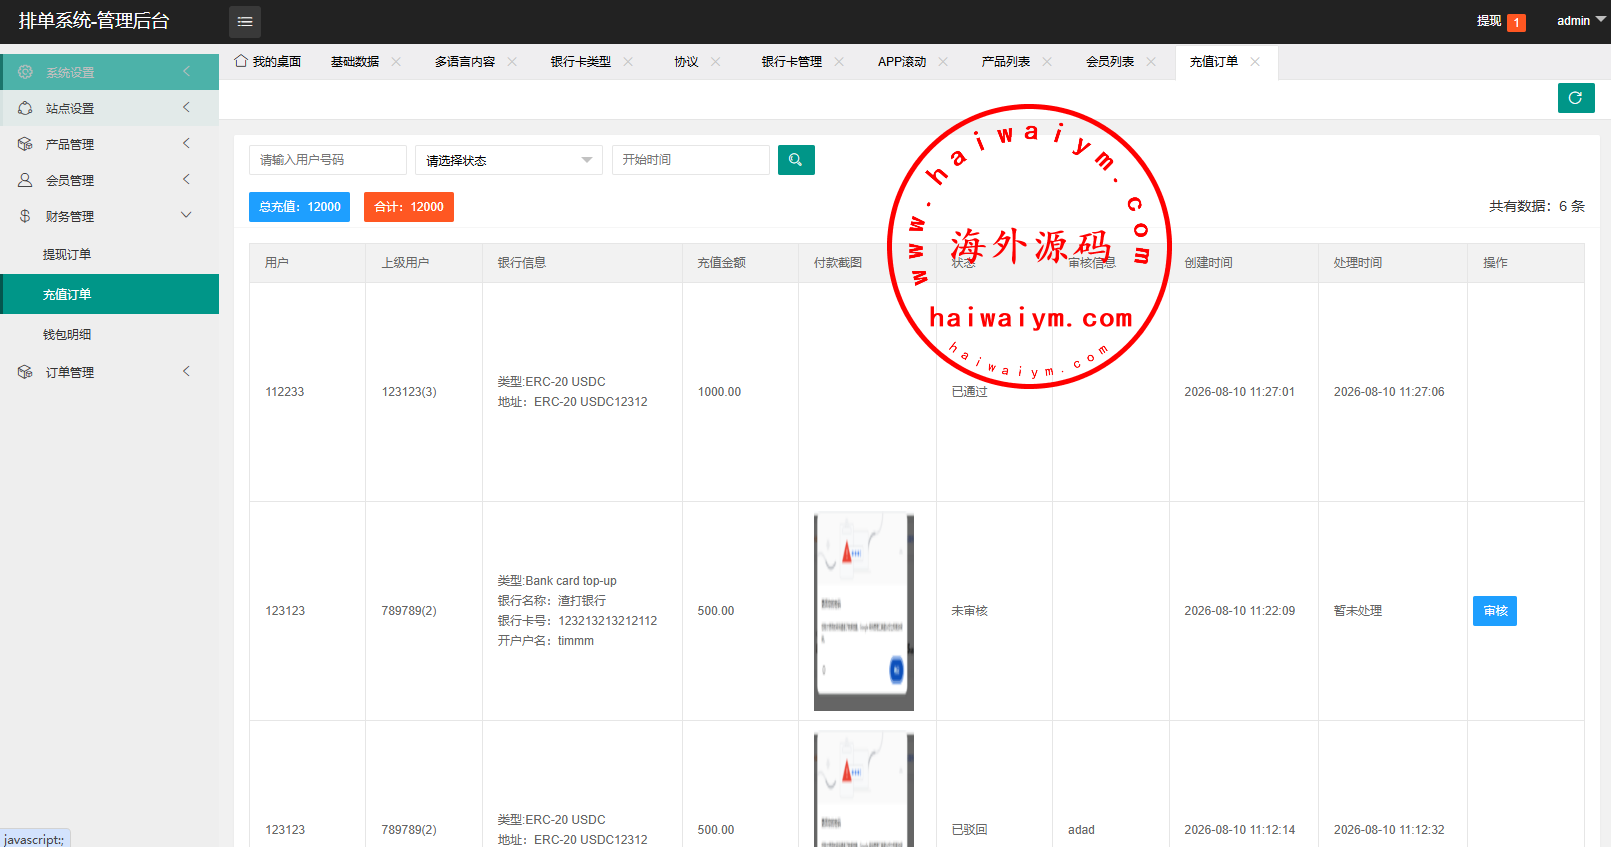The width and height of the screenshot is (1611, 847).
Task: Click the 共有数据: 6 条 record count
Action: click(1537, 206)
